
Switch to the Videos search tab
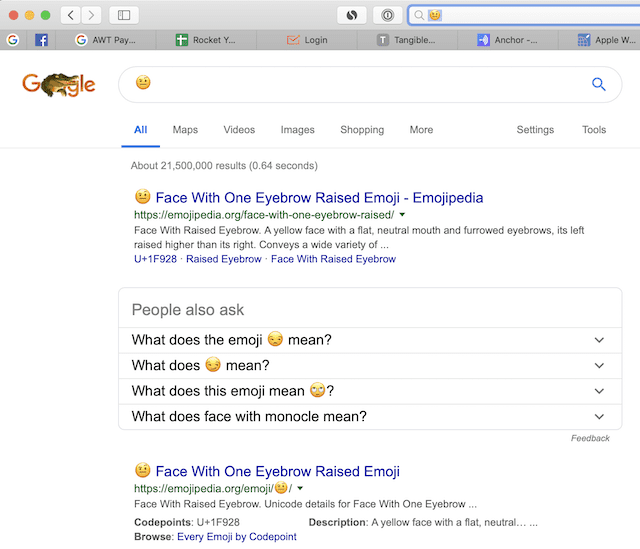point(239,130)
